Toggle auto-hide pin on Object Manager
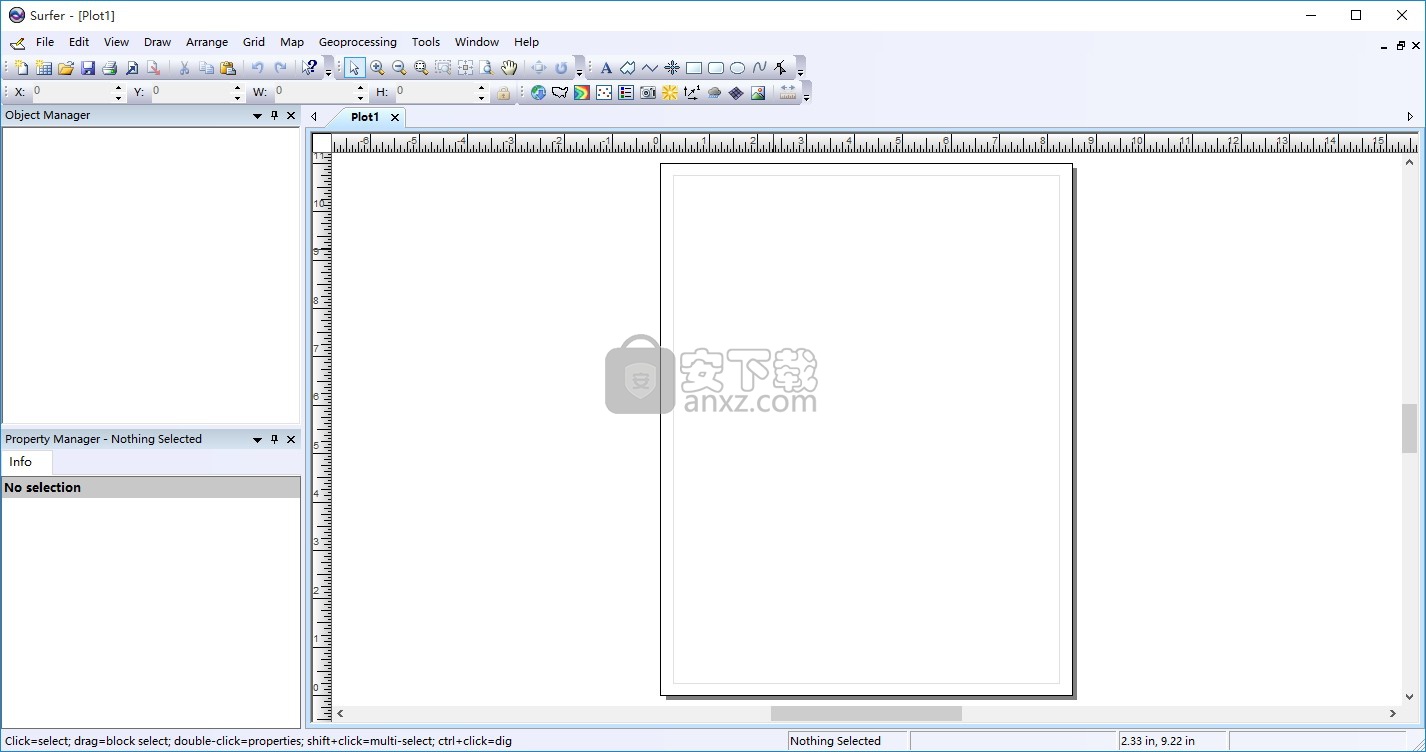Screen dimensions: 1426x752 [x=274, y=116]
